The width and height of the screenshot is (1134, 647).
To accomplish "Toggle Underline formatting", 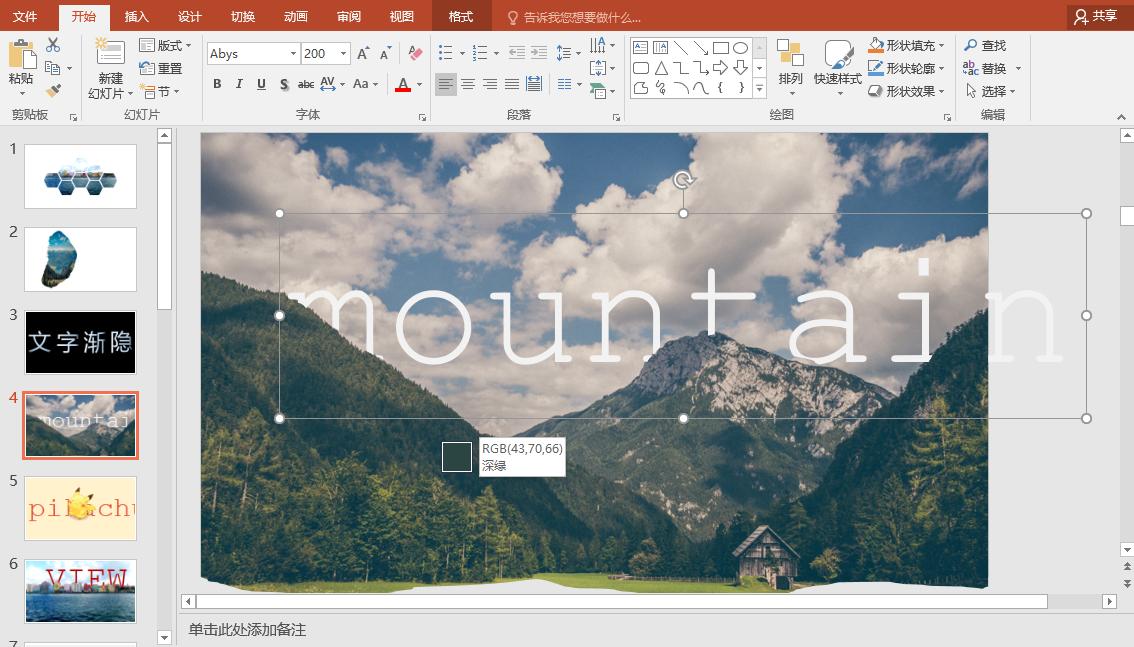I will coord(261,84).
